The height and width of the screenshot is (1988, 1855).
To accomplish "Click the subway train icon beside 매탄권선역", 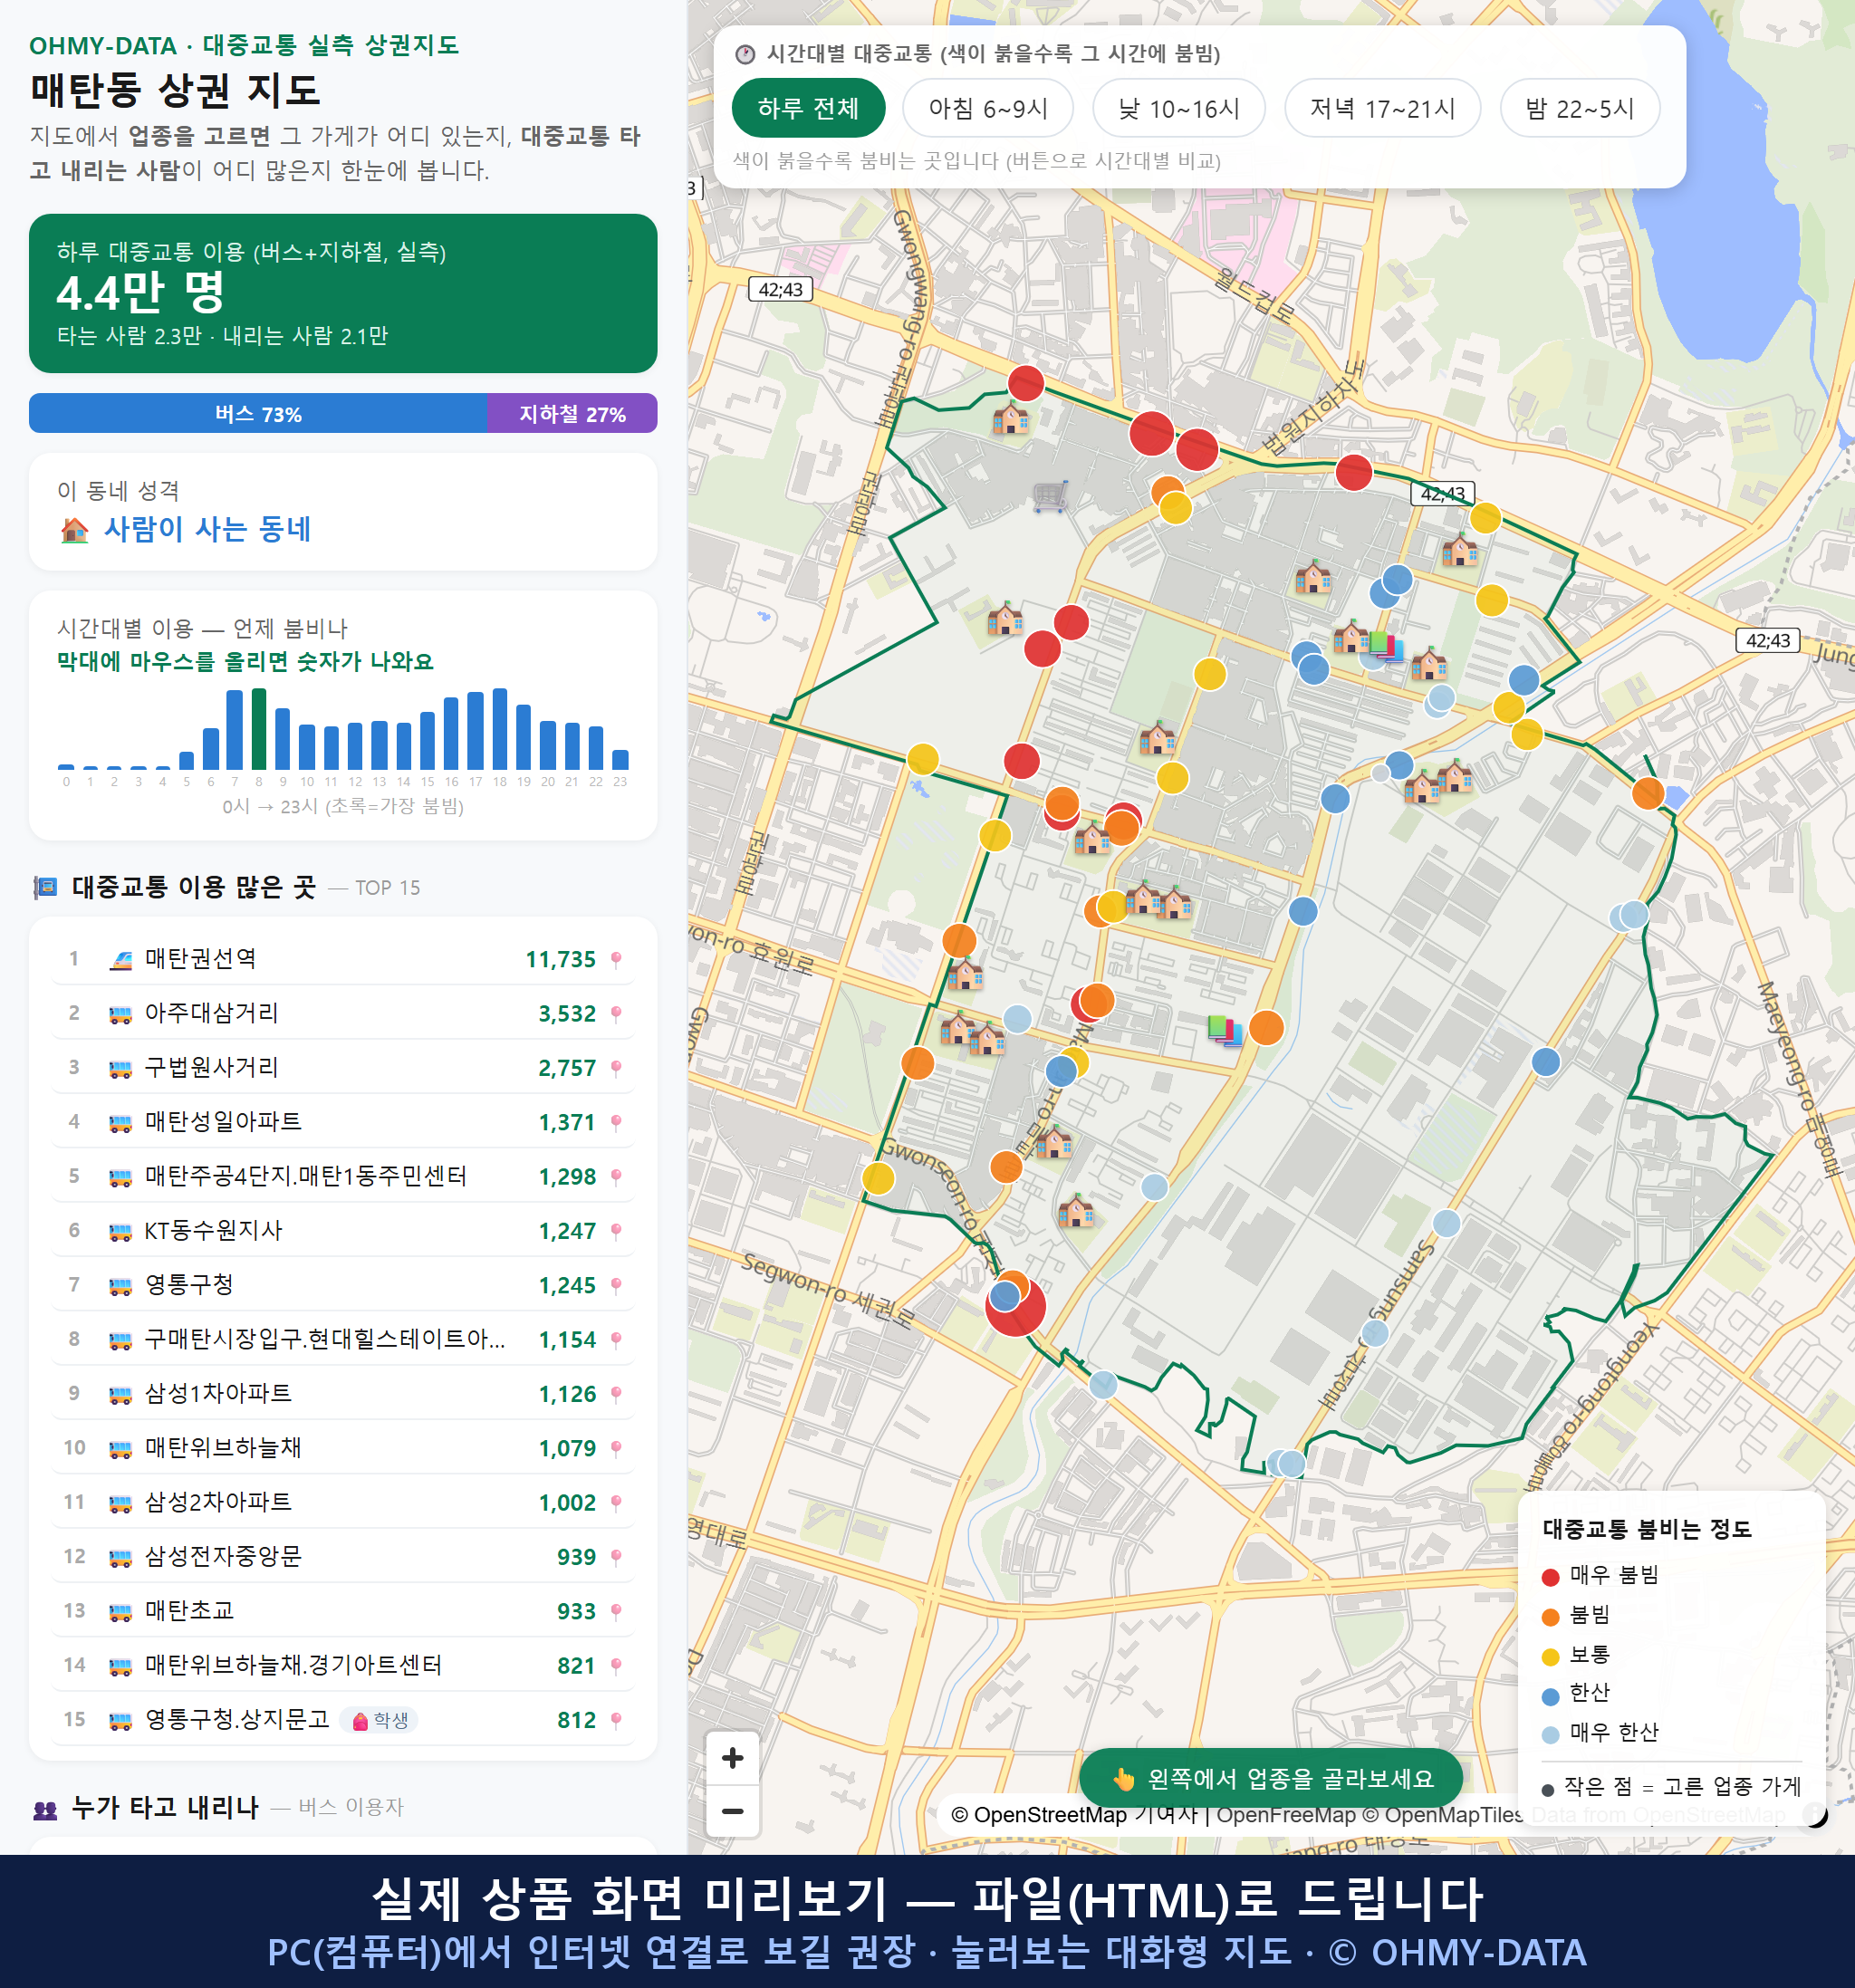I will [x=120, y=960].
